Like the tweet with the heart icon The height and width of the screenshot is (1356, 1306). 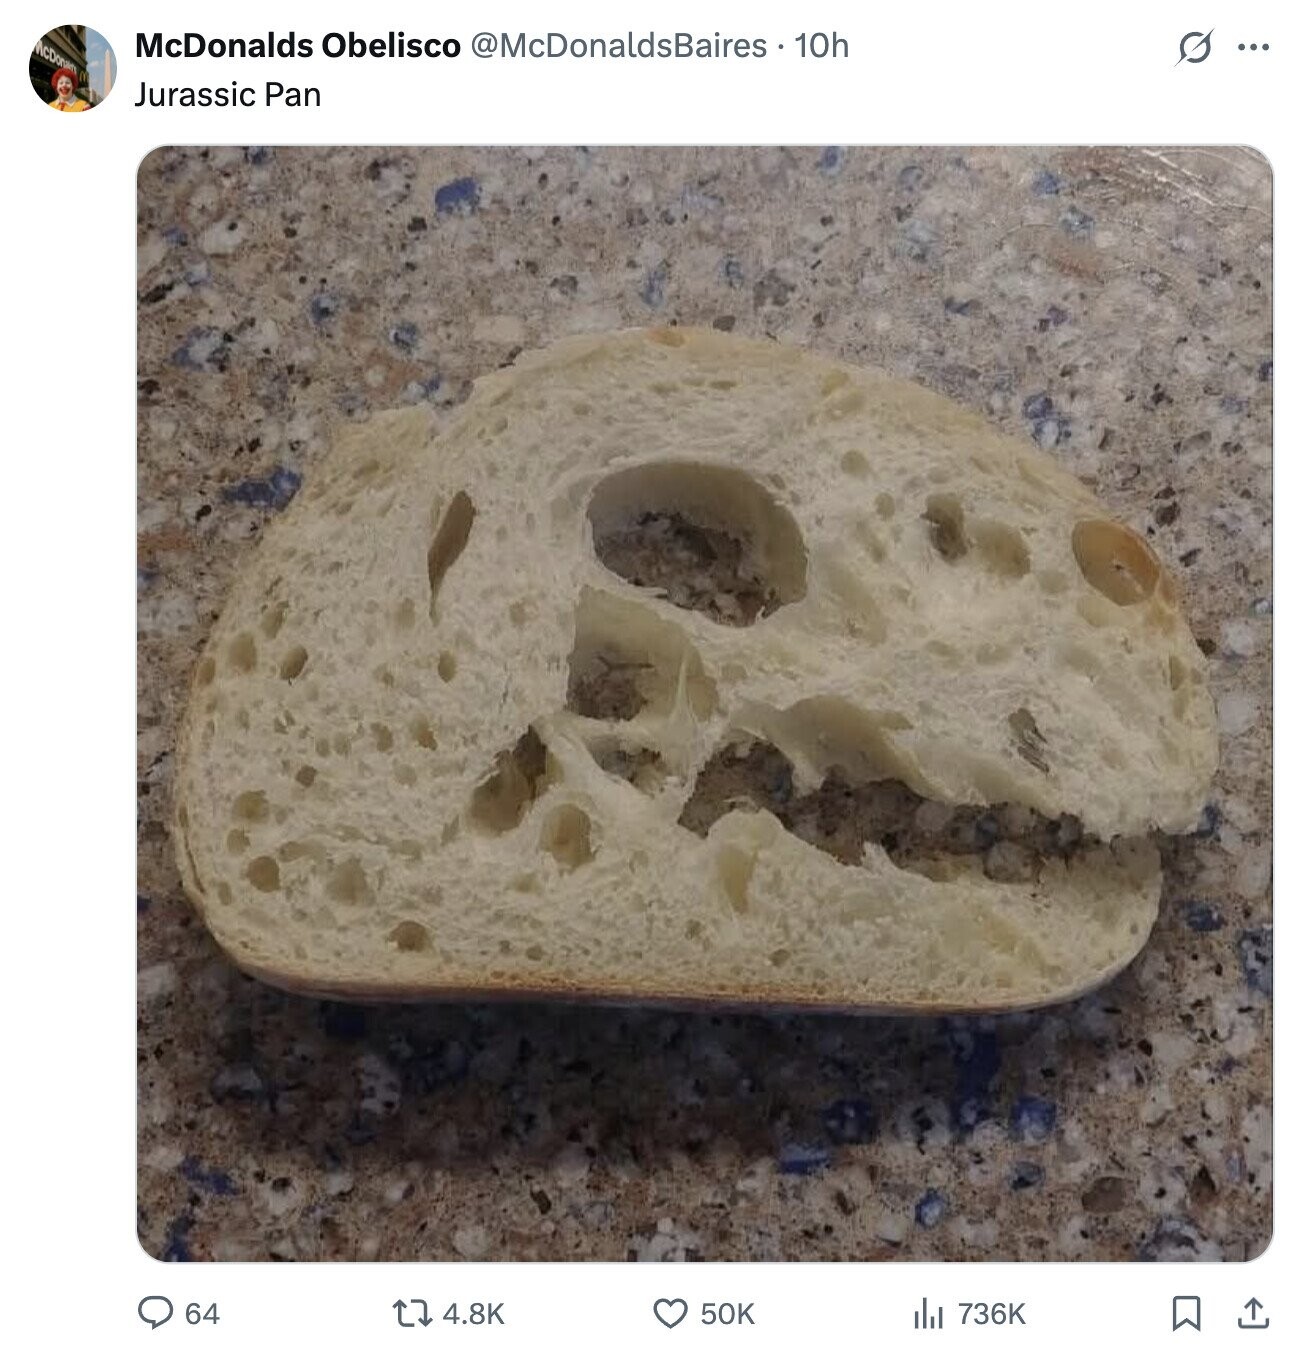pos(670,1312)
